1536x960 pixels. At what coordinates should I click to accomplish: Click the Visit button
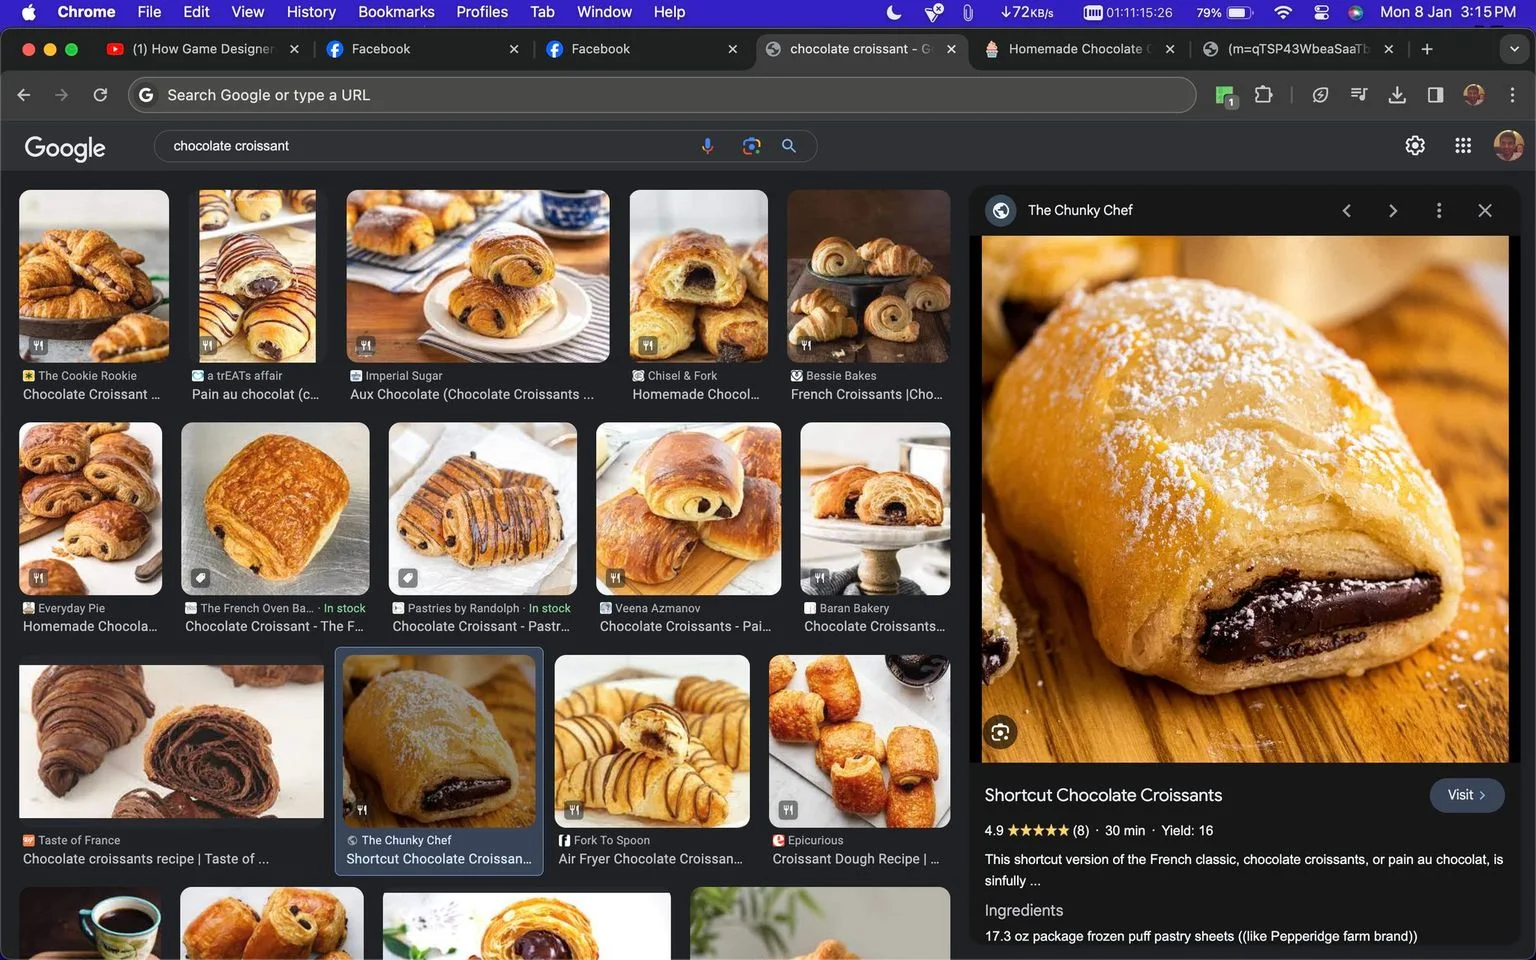[1467, 795]
